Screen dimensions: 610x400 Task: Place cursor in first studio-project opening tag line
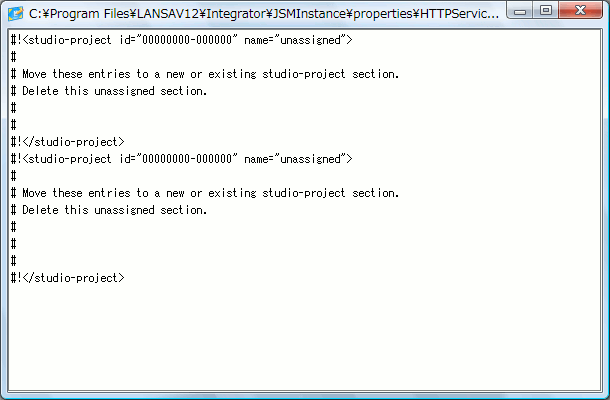(x=181, y=40)
